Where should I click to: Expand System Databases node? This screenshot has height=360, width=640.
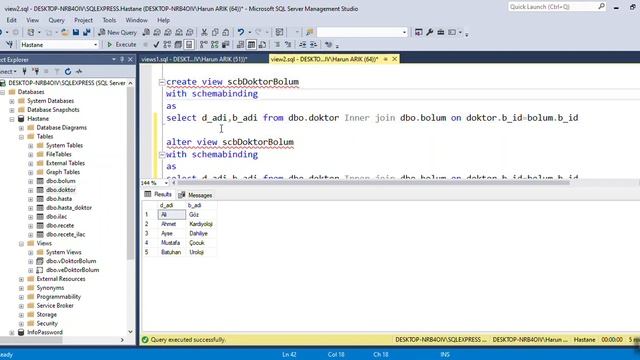(x=12, y=101)
